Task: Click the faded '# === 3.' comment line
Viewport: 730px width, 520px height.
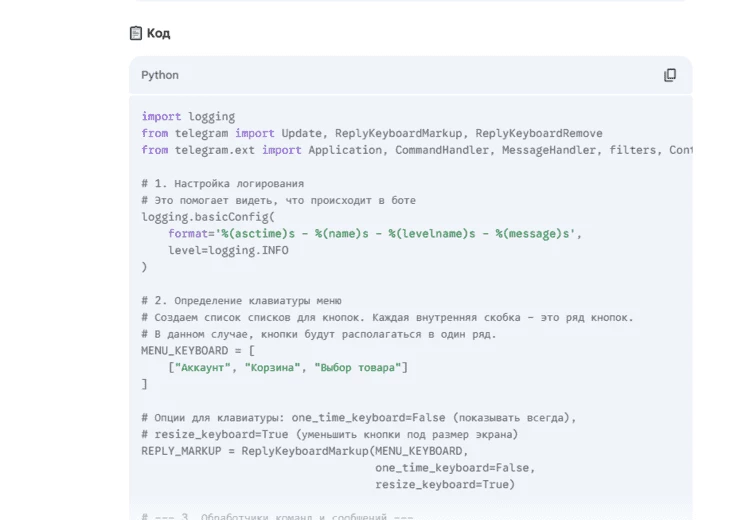Action: [x=277, y=516]
